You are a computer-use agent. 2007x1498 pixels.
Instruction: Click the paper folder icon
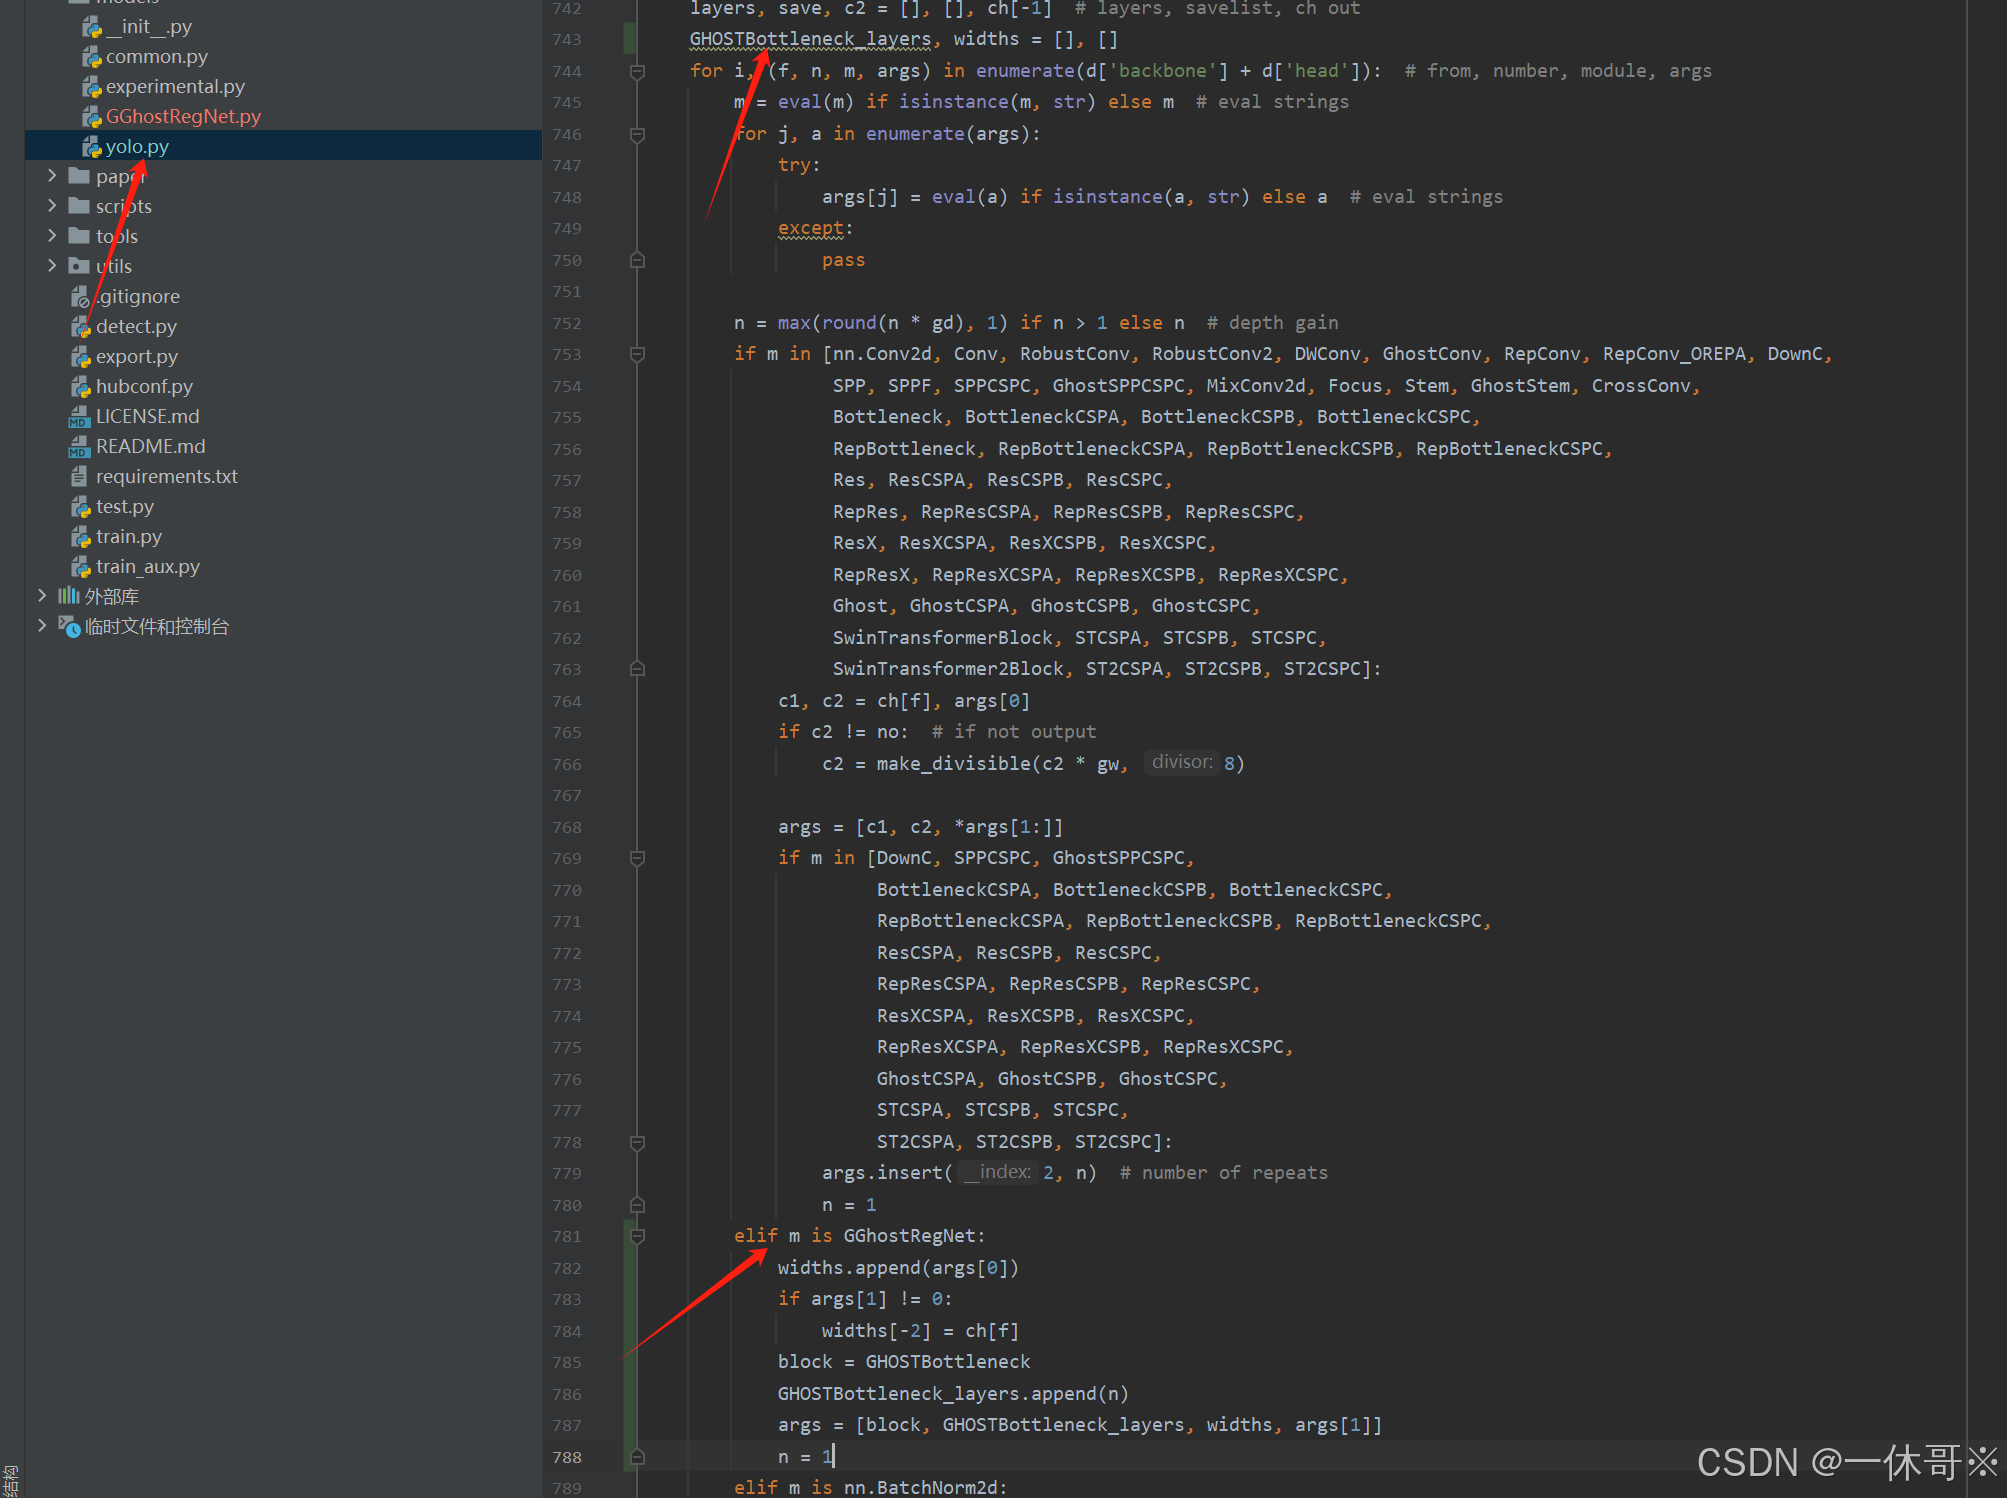[79, 176]
